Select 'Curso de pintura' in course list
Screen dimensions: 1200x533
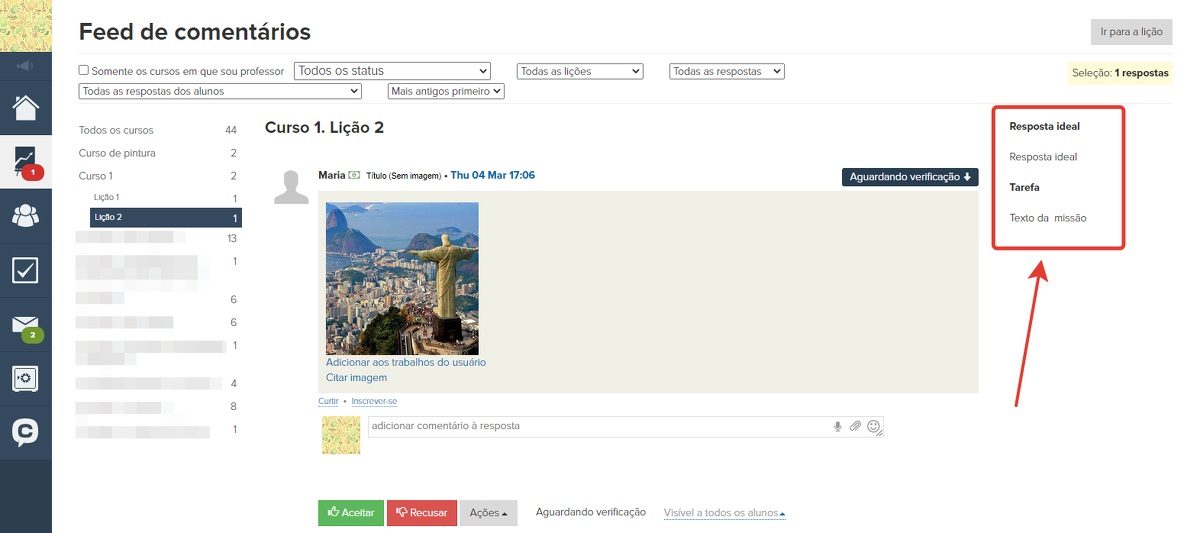(117, 153)
